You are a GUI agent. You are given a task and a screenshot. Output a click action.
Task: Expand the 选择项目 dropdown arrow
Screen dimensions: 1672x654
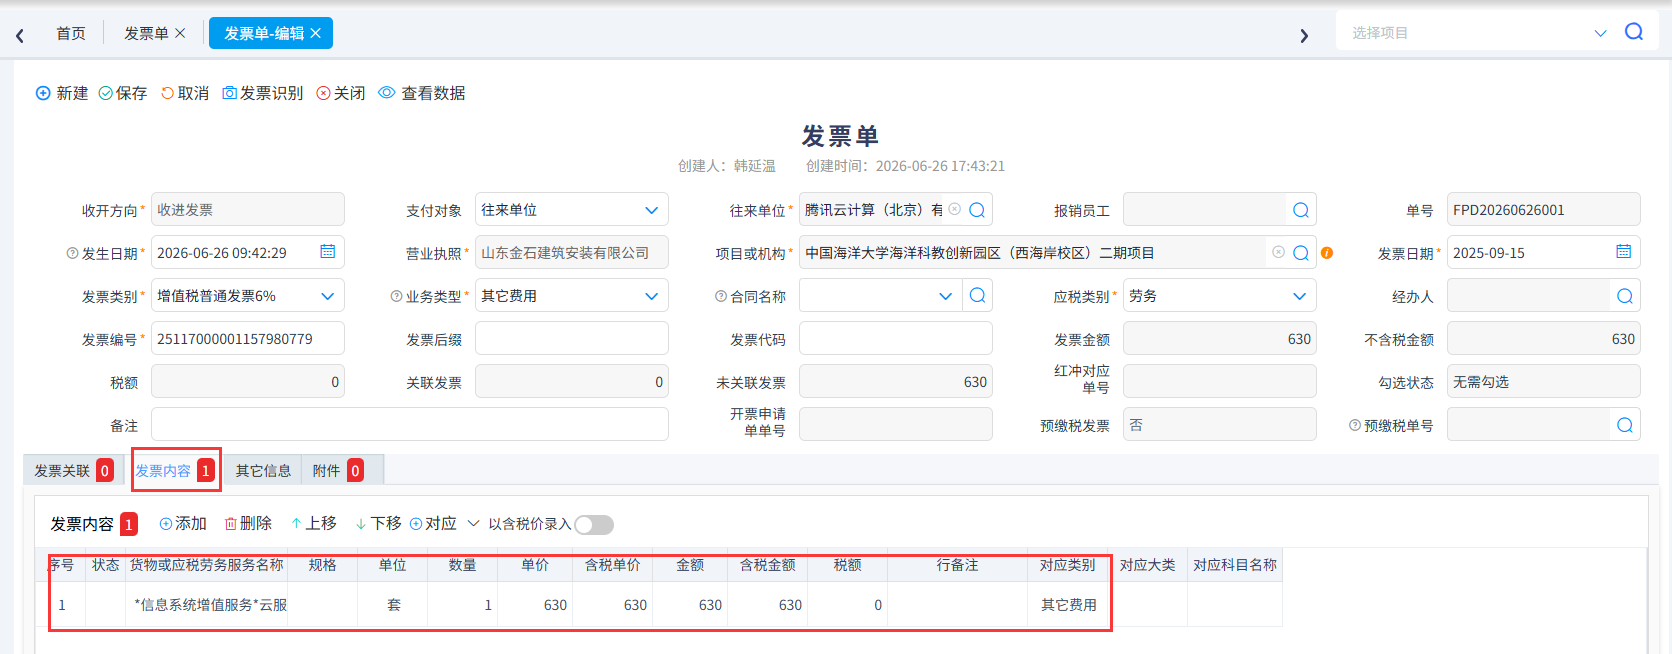click(x=1600, y=33)
